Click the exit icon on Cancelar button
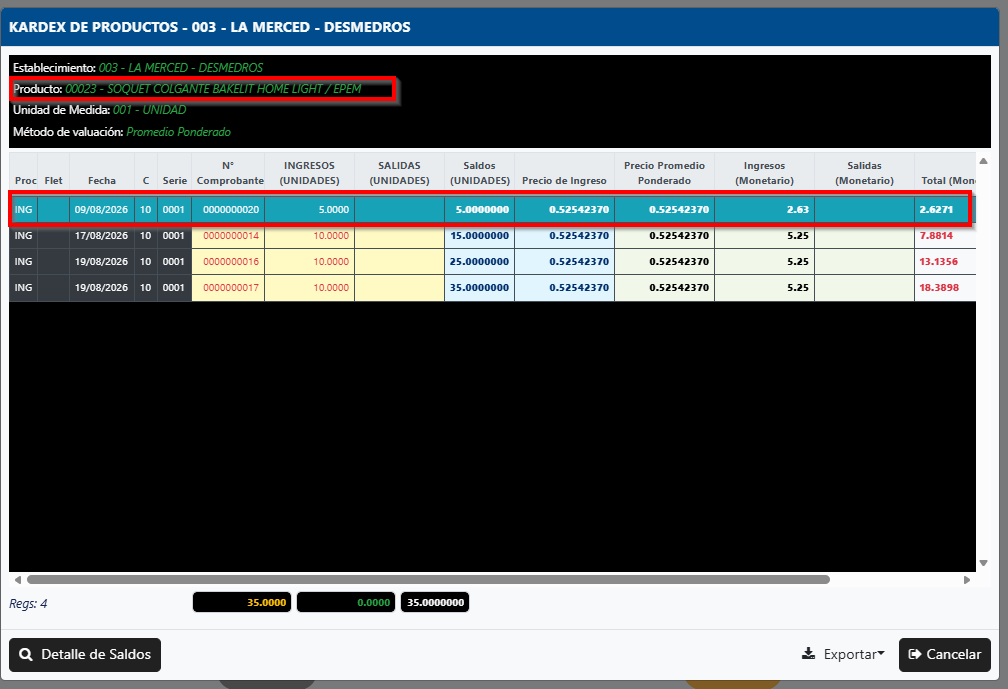The width and height of the screenshot is (1008, 689). (915, 654)
